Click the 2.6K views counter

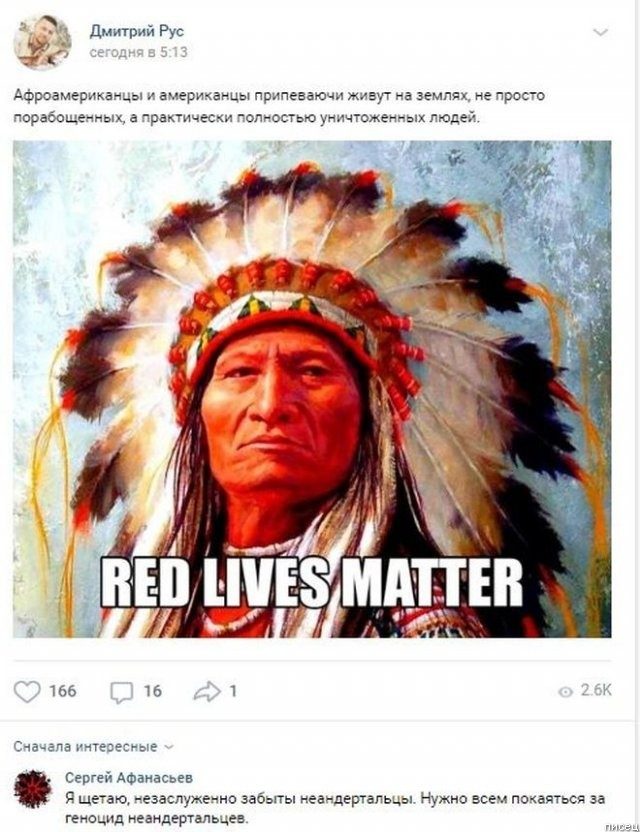(596, 690)
